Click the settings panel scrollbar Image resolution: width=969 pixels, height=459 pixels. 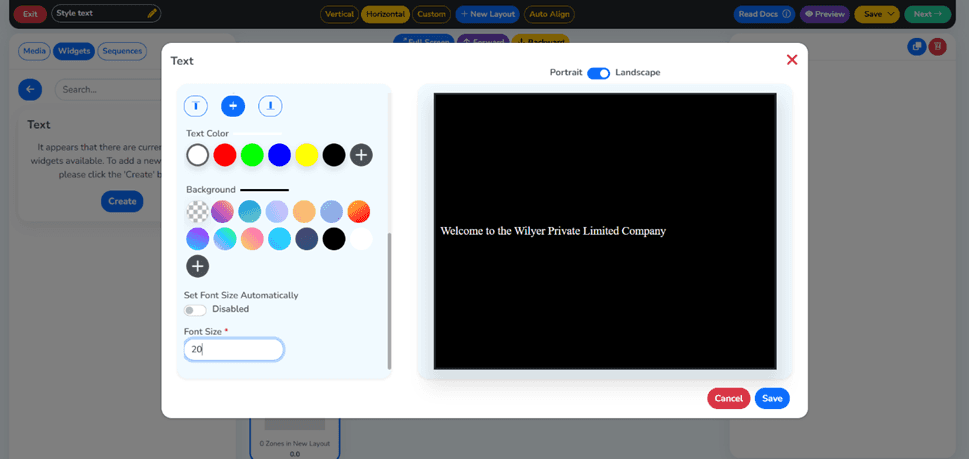click(x=389, y=301)
